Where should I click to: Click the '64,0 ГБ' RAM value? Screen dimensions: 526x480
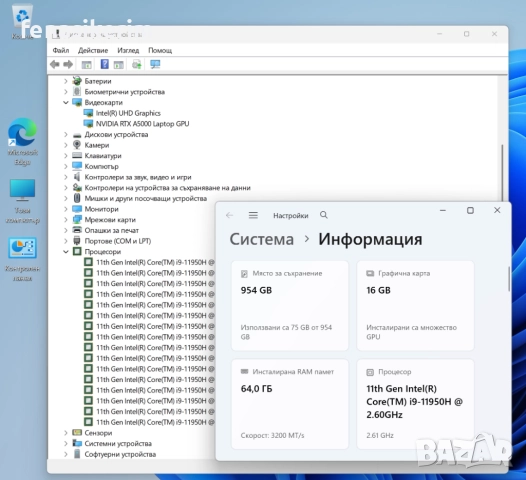tap(257, 389)
